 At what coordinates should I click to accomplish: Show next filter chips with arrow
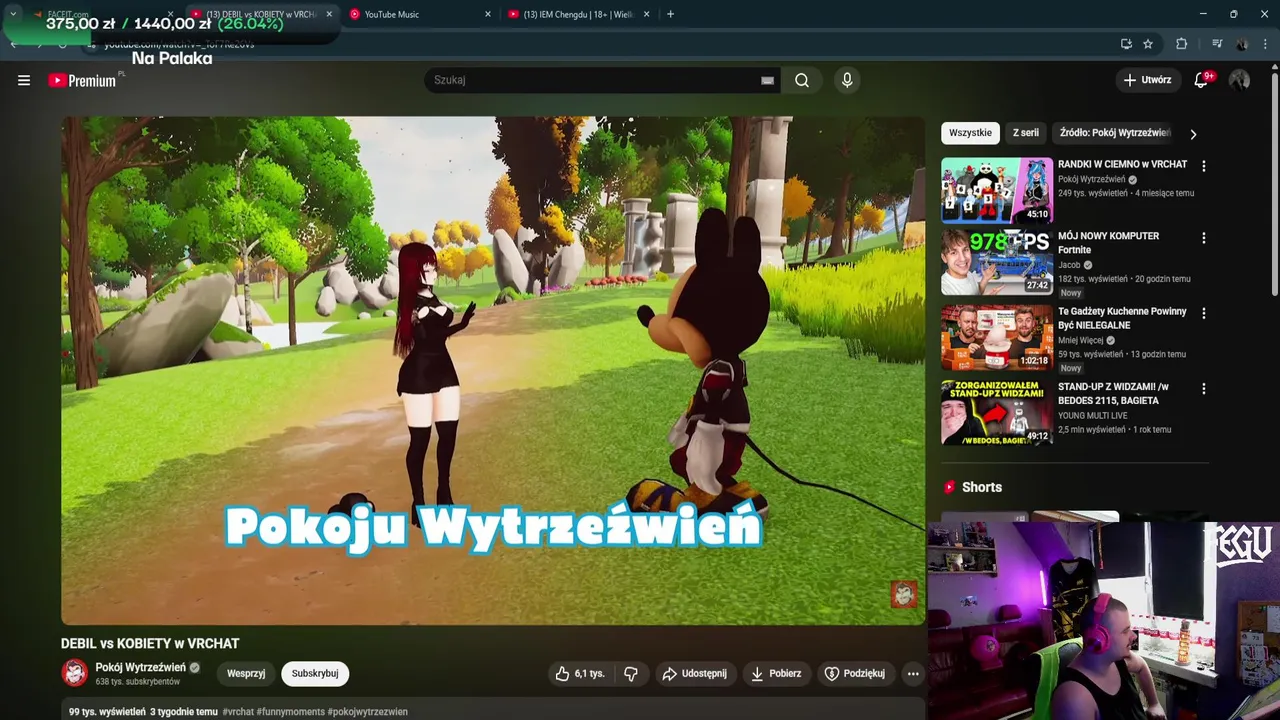point(1192,133)
